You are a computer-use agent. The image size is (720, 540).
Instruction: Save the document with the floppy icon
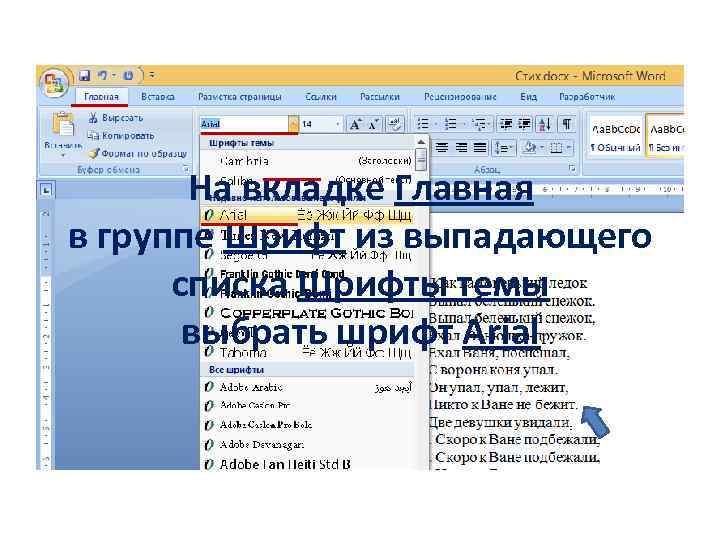pyautogui.click(x=84, y=75)
